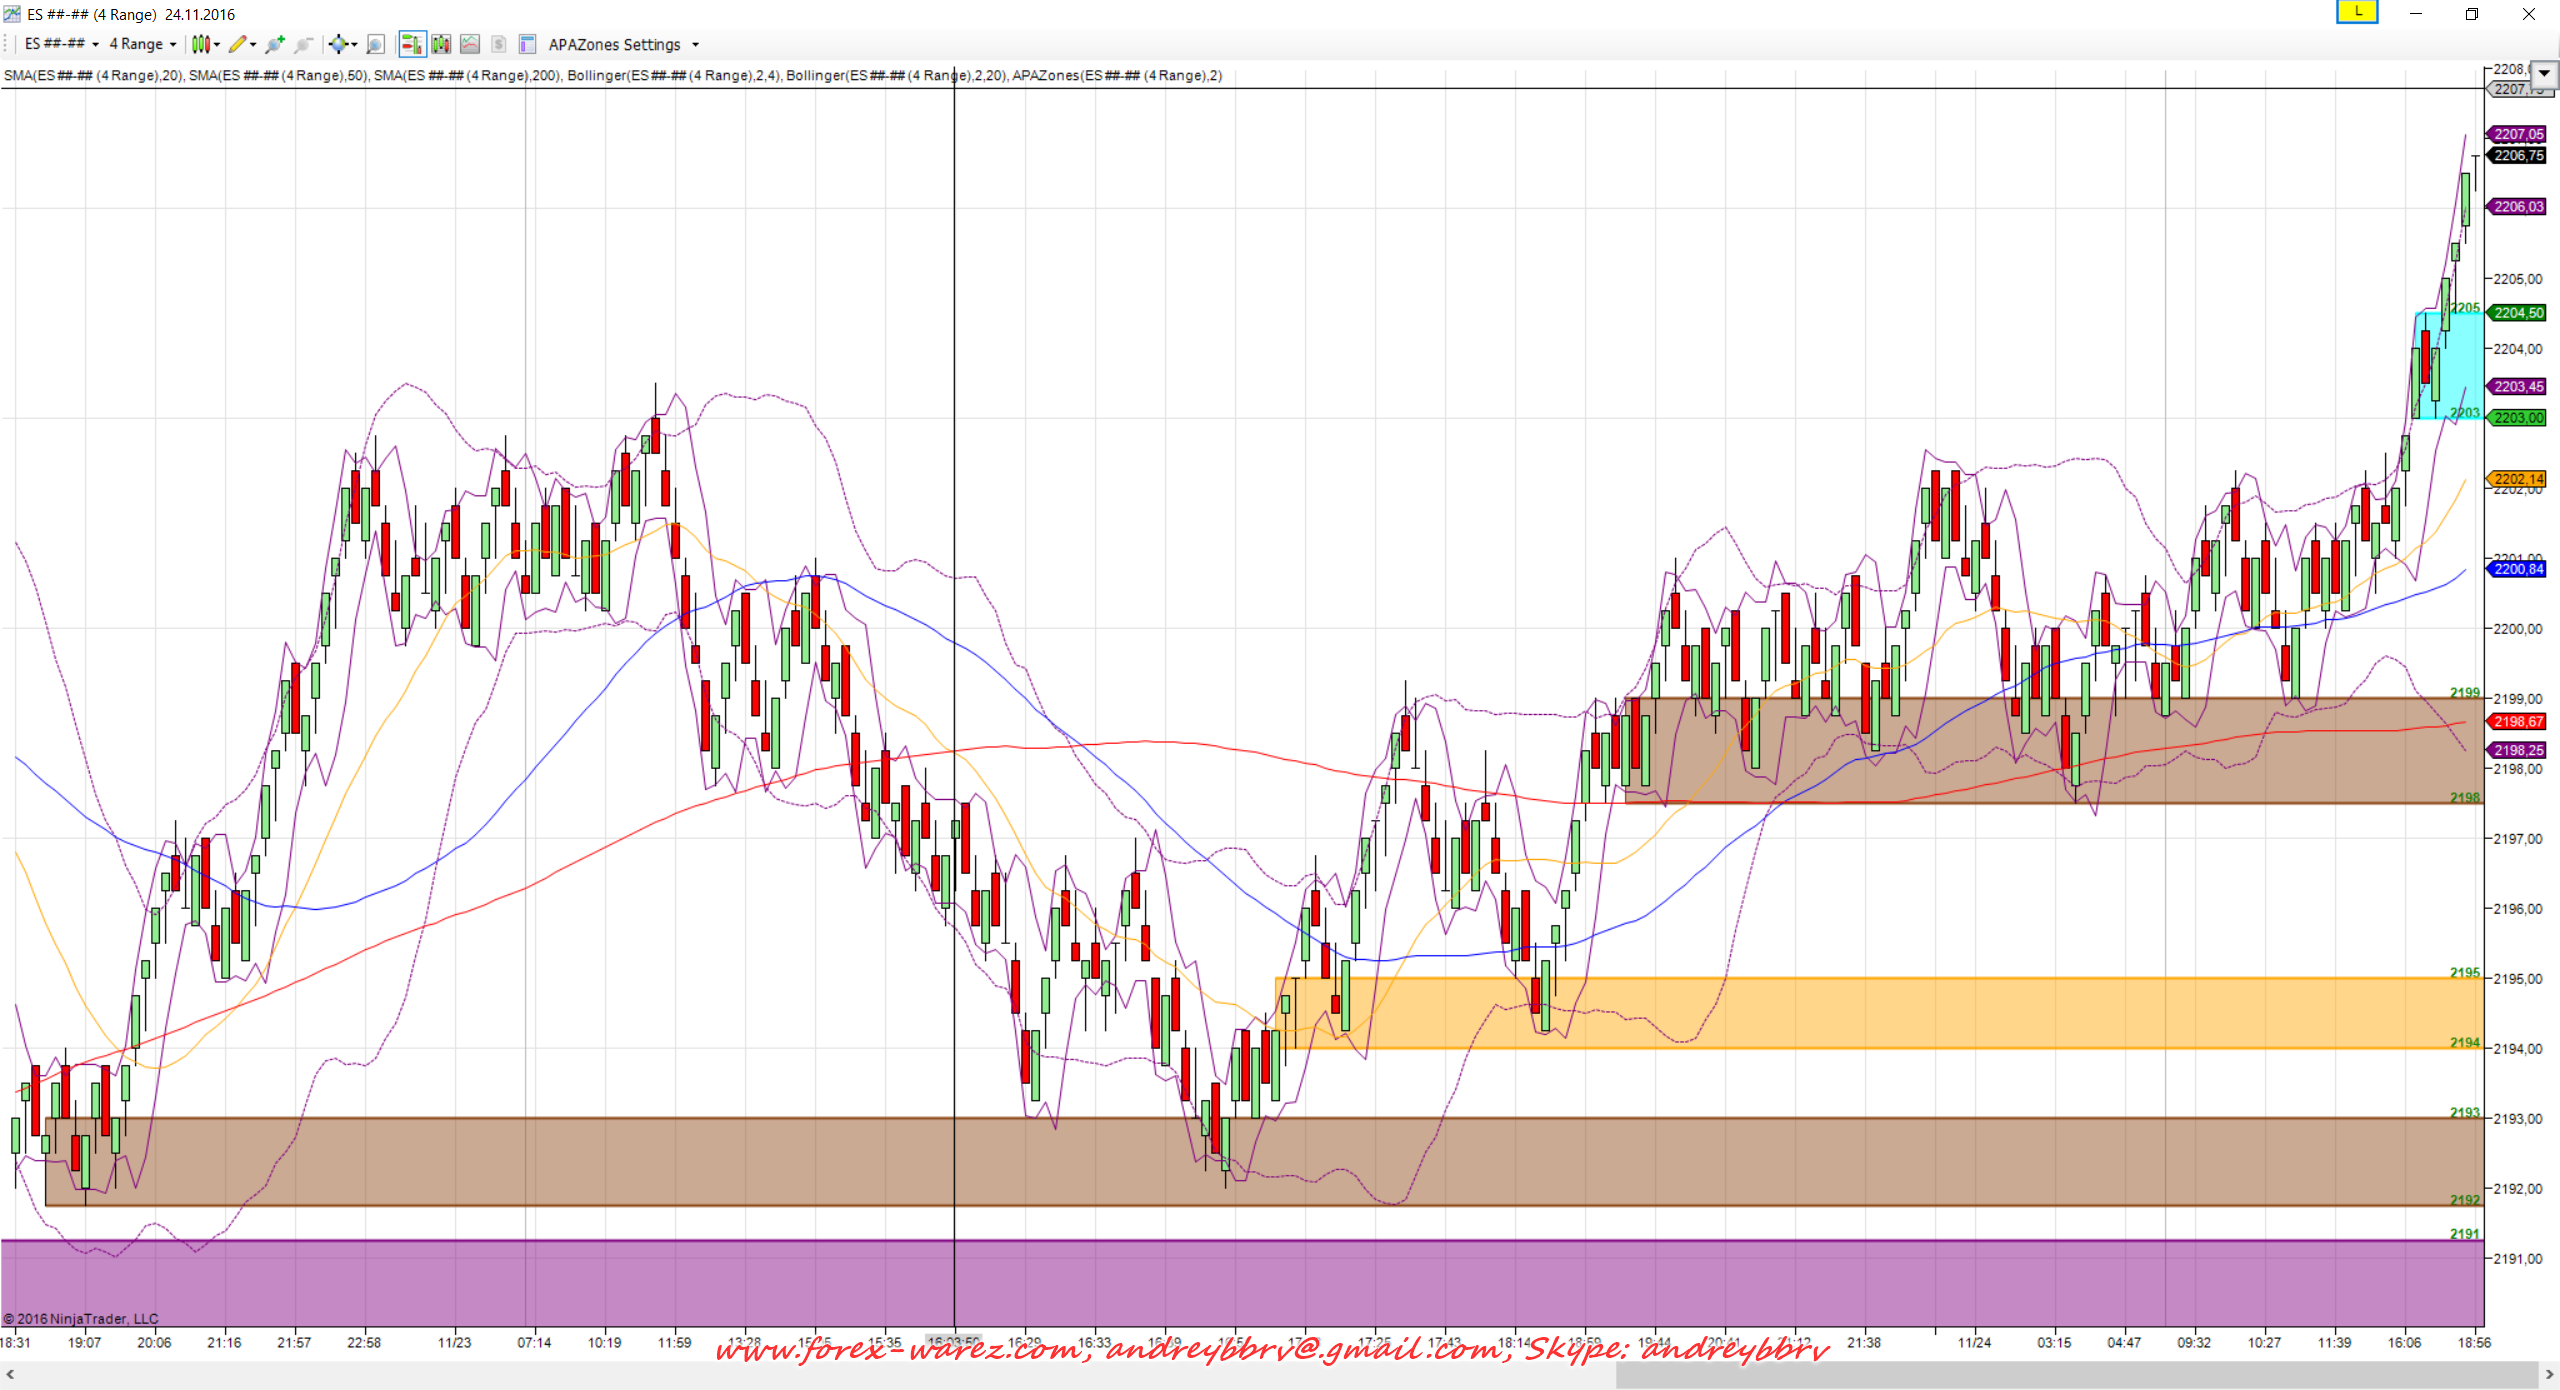Open the ES ##-## instrument dropdown
The image size is (2560, 1390).
[x=61, y=44]
